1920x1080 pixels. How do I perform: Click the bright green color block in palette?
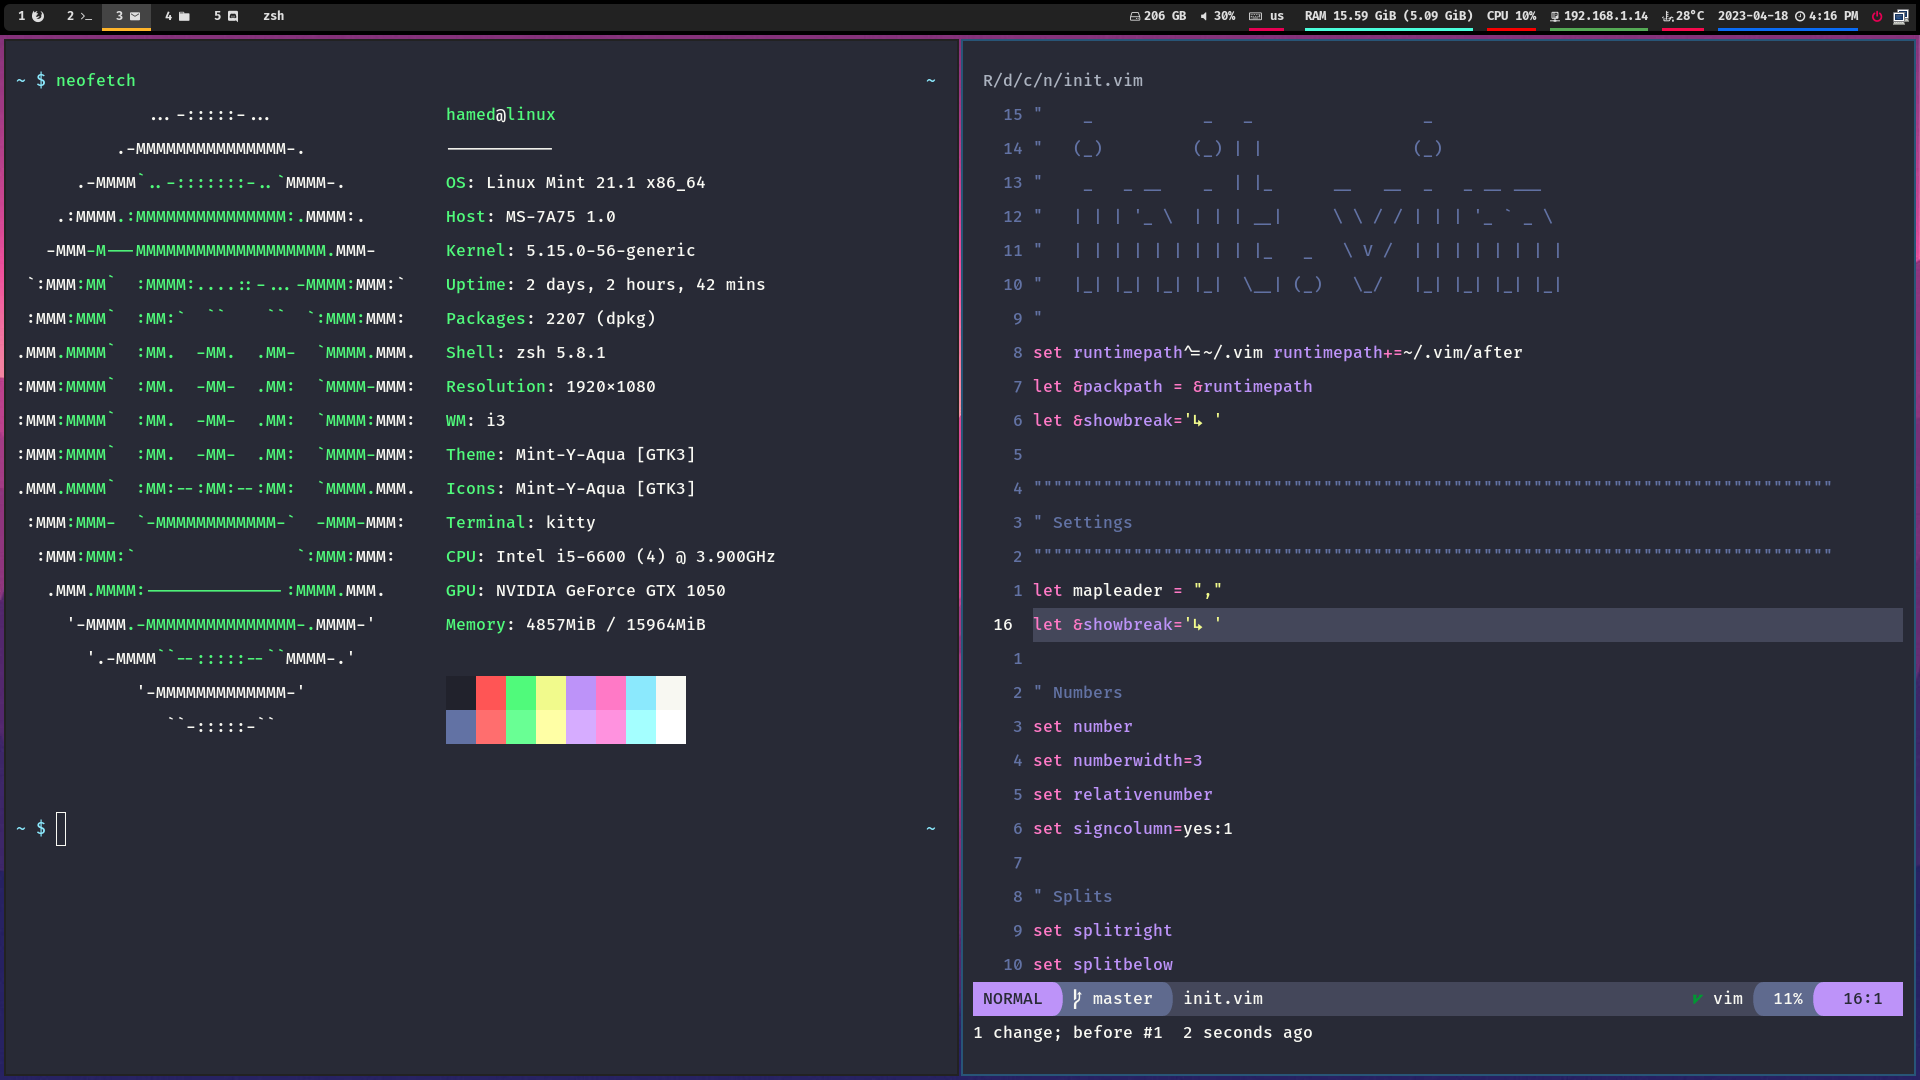[x=520, y=726]
